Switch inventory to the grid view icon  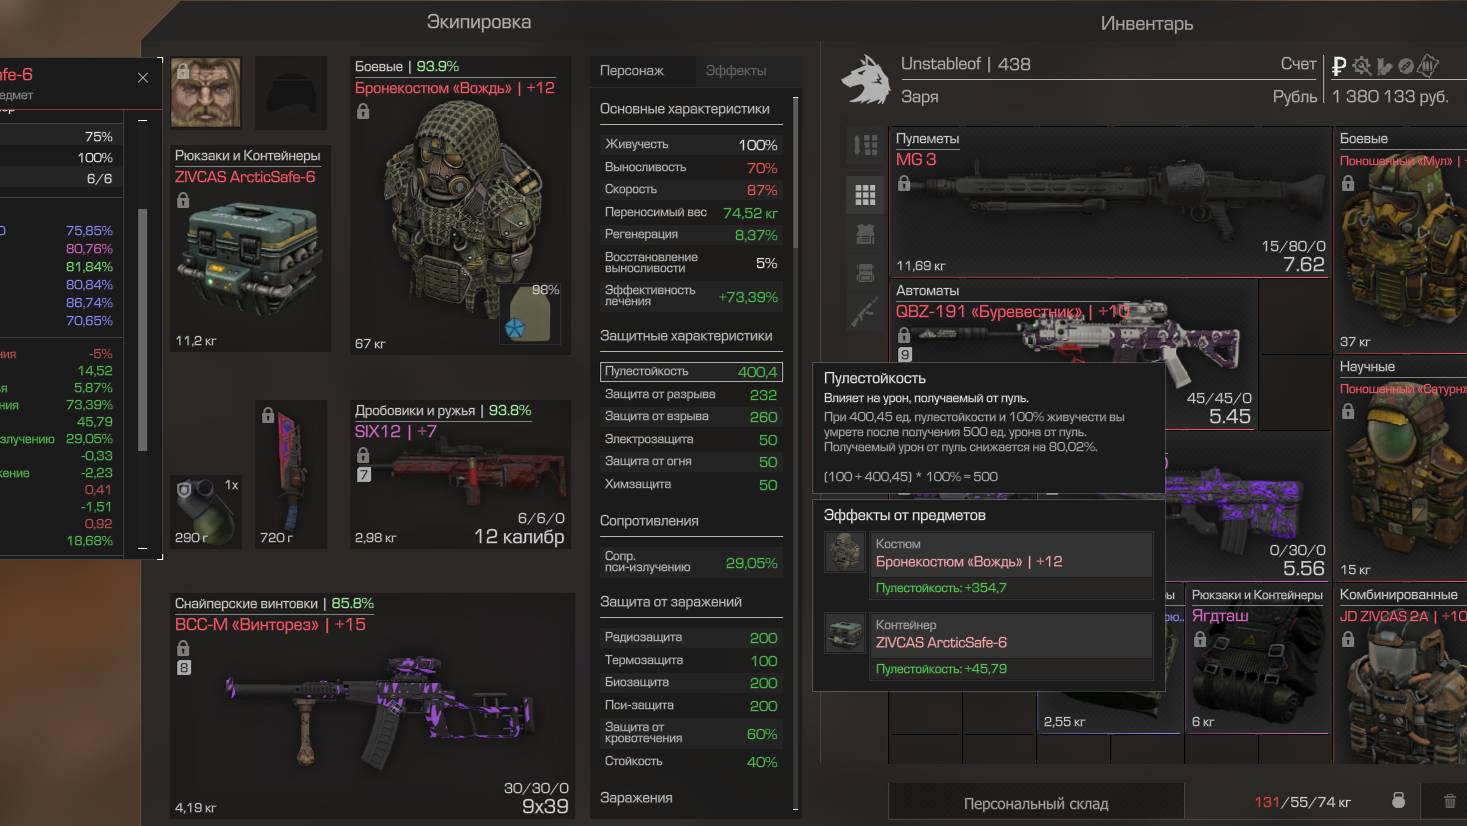[865, 195]
